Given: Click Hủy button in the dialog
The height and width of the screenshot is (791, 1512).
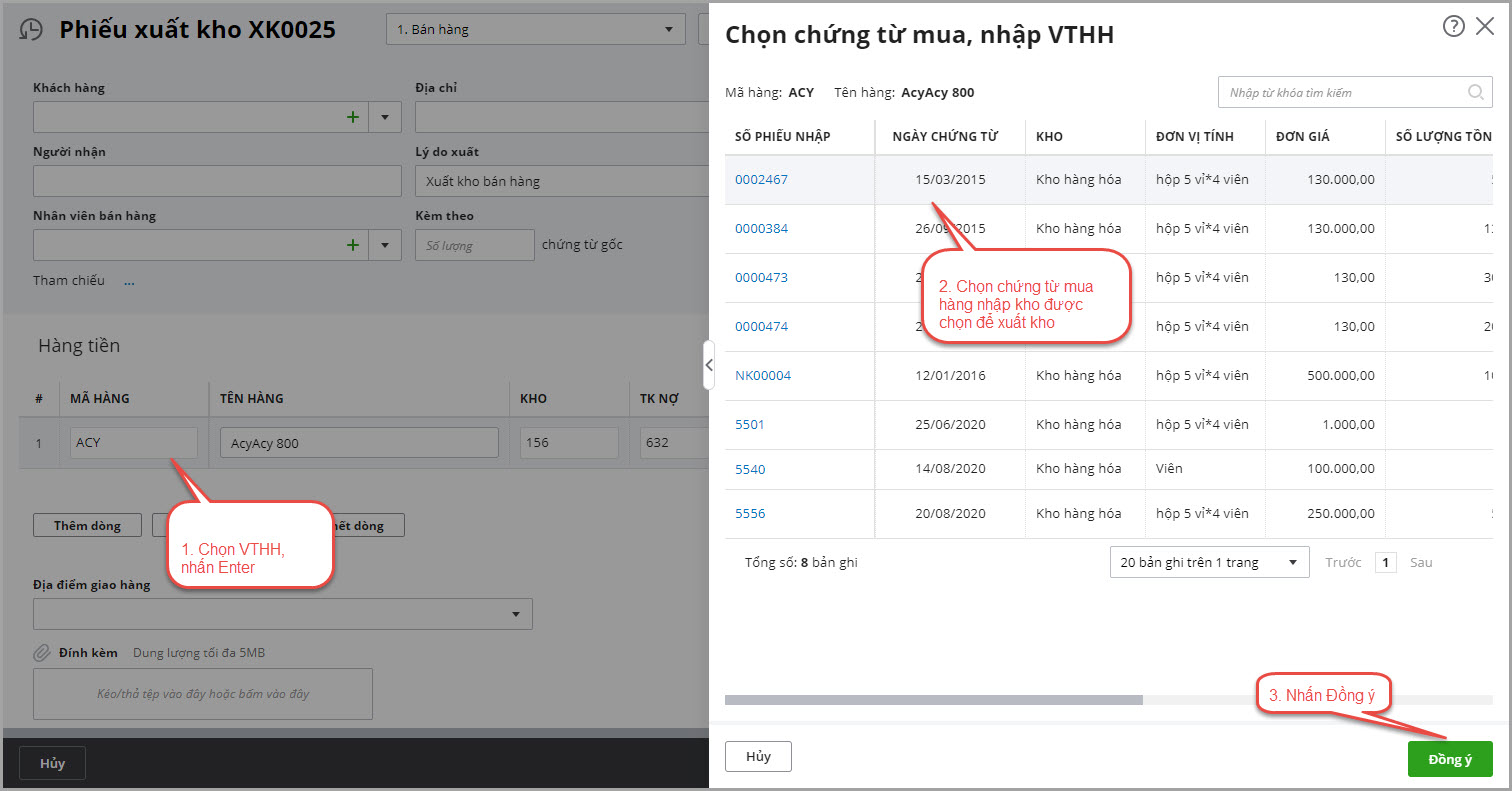Looking at the screenshot, I should coord(758,757).
